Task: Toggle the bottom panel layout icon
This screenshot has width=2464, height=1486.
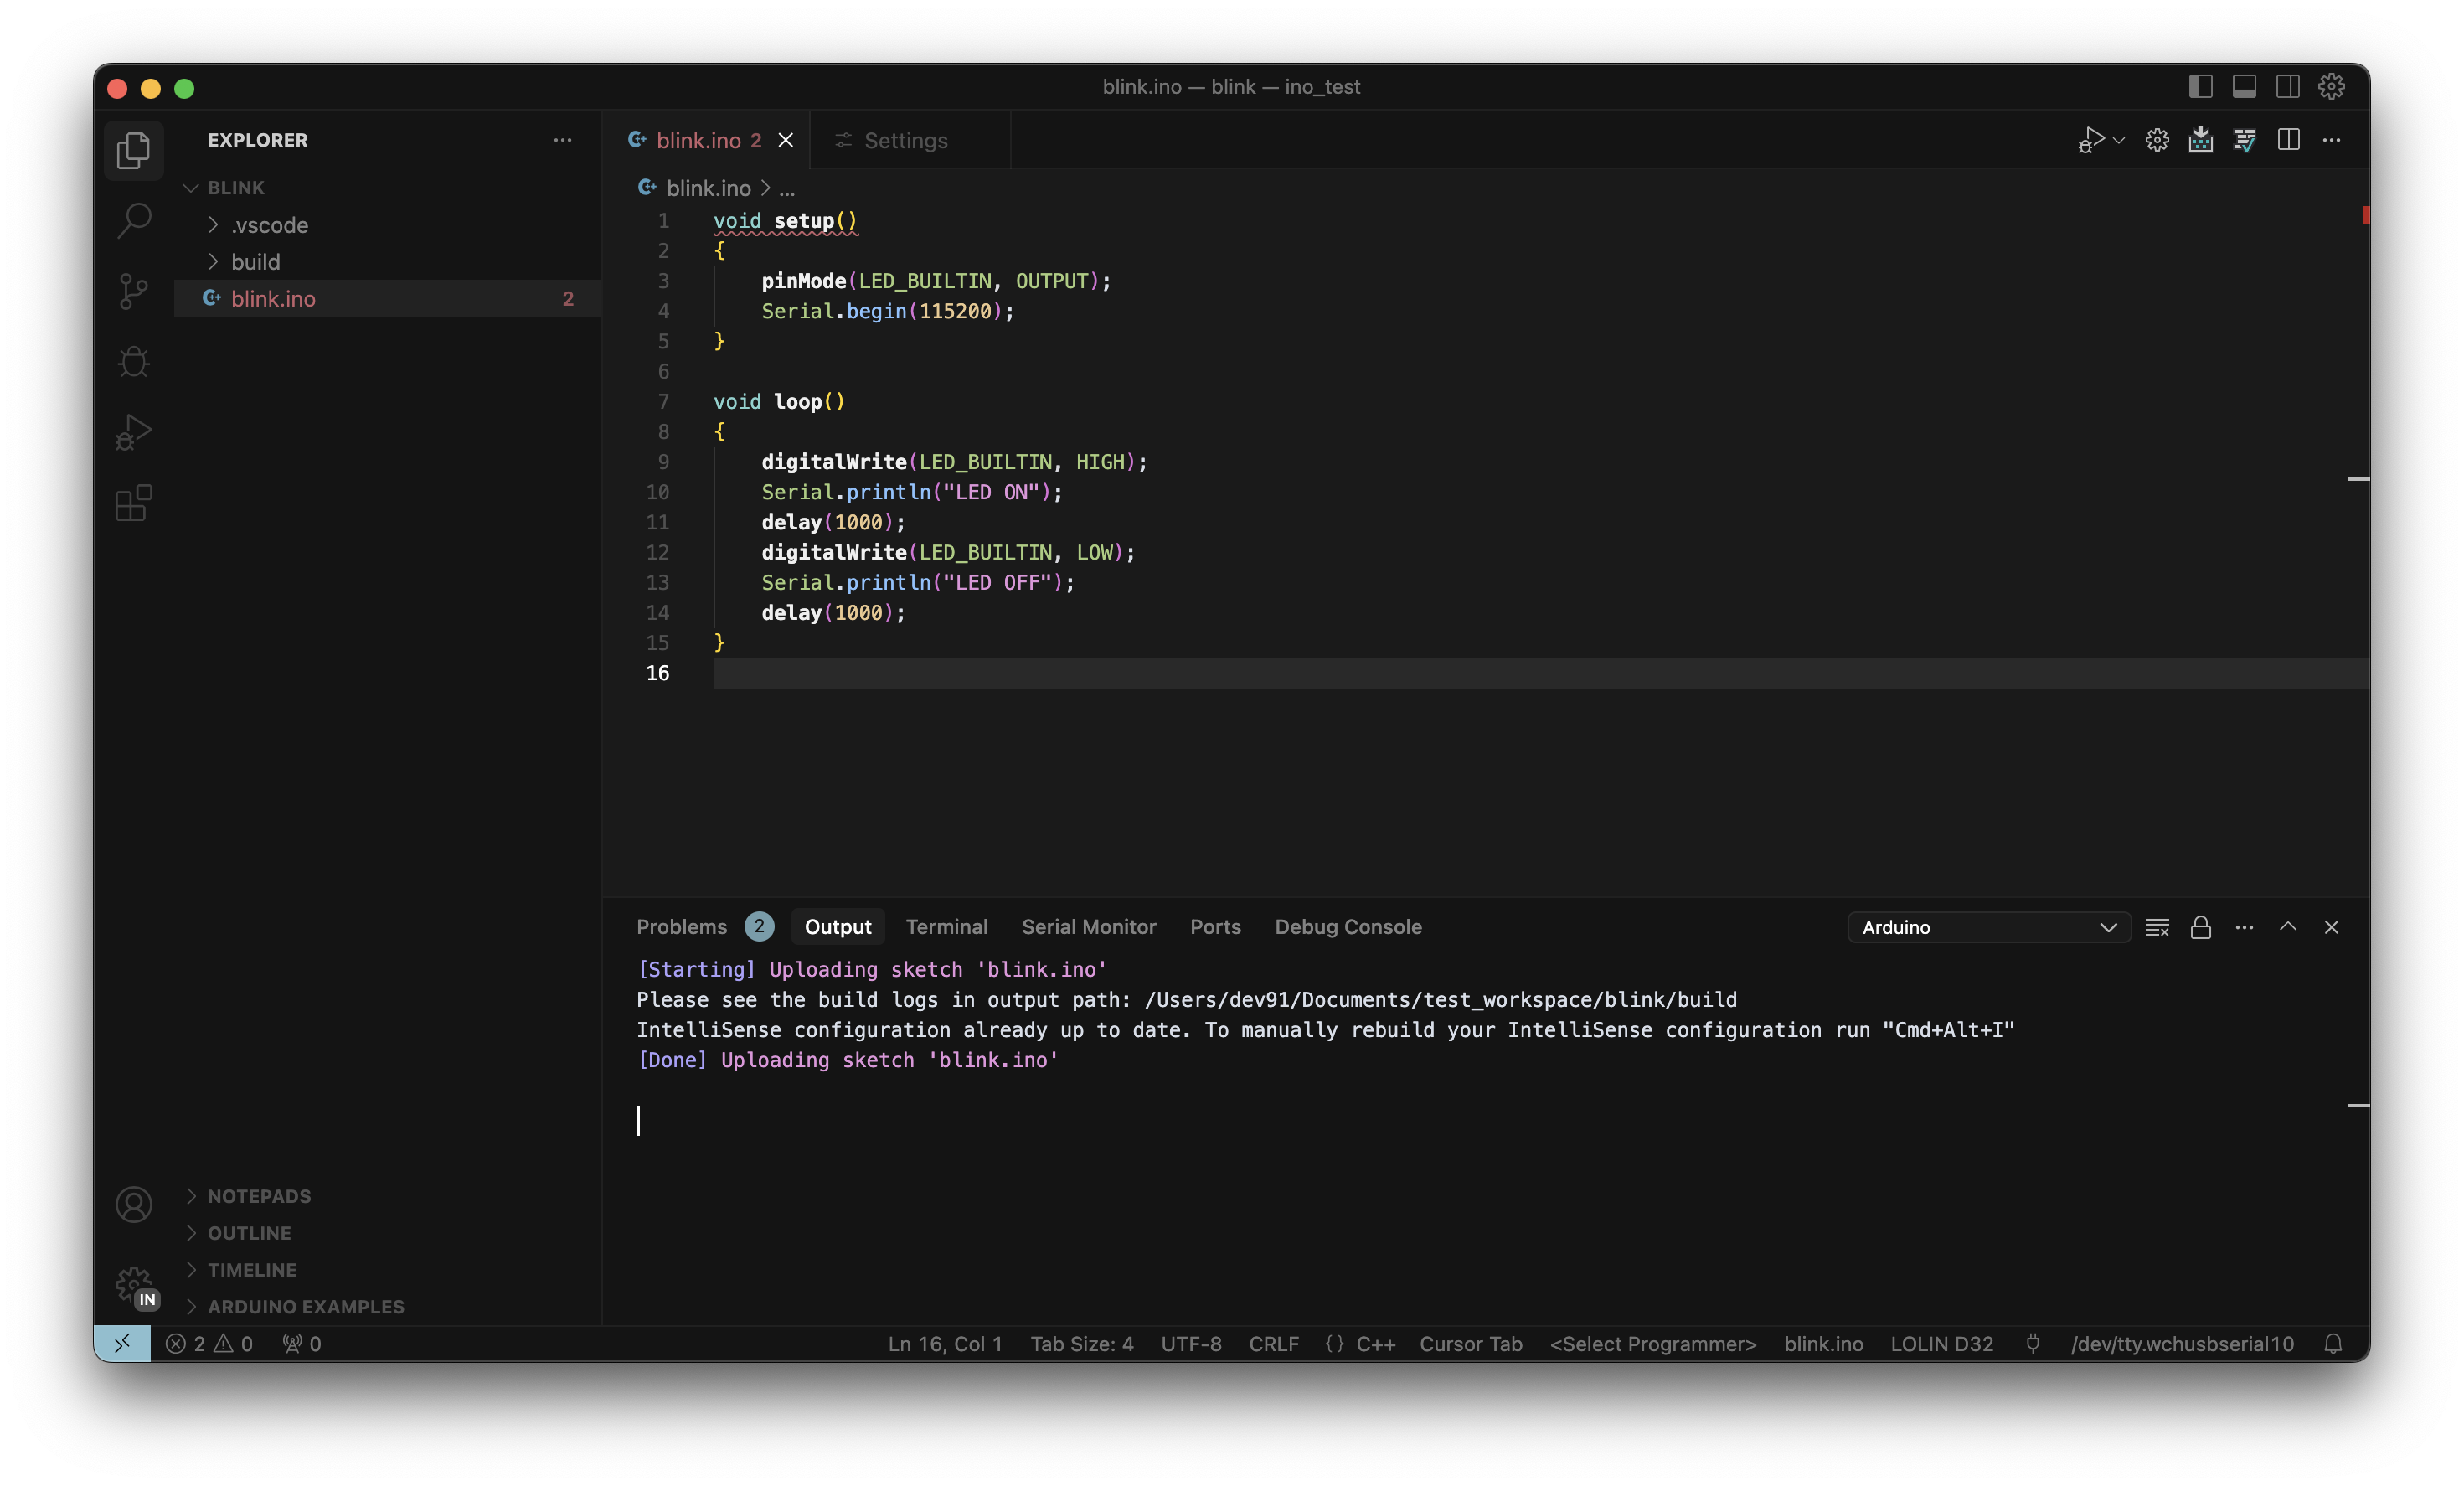Action: click(2244, 87)
